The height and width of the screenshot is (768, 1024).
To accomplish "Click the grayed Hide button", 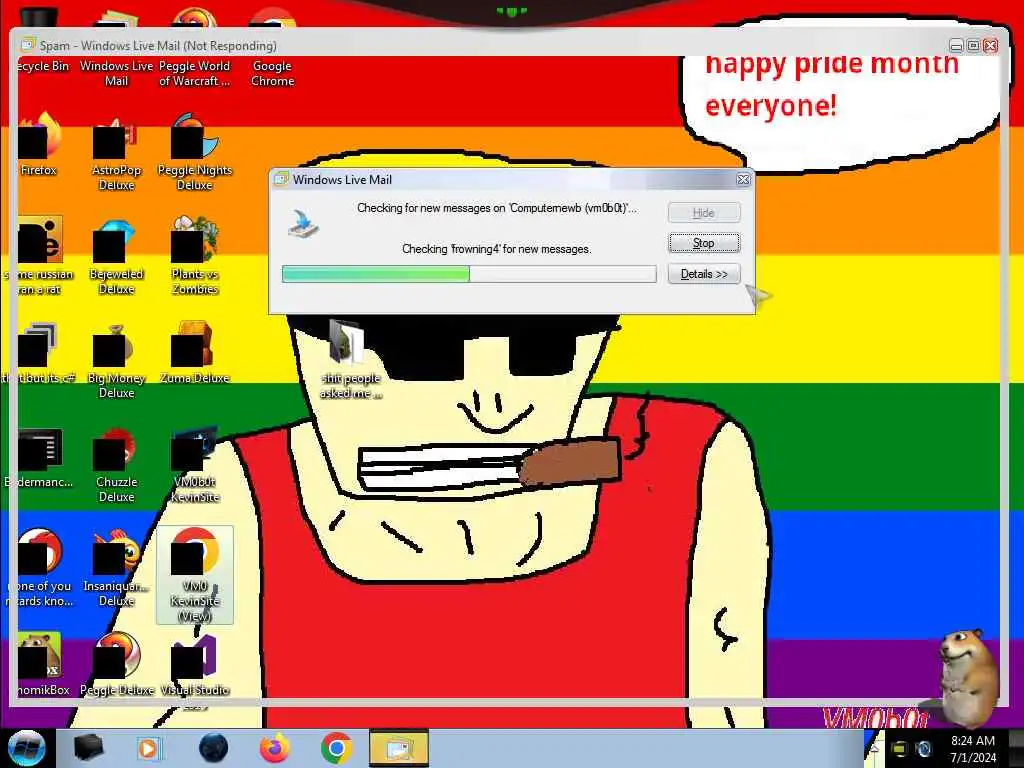I will 703,213.
